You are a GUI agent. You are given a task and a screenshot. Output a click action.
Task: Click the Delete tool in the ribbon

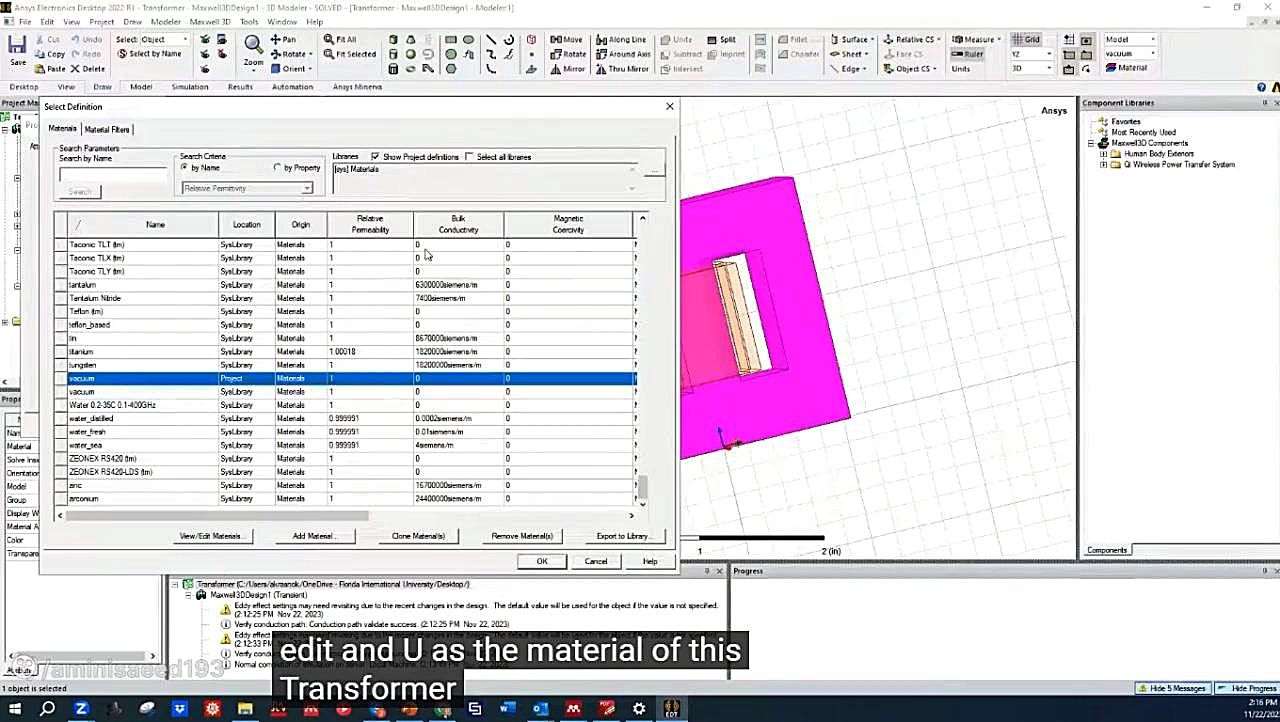(88, 69)
